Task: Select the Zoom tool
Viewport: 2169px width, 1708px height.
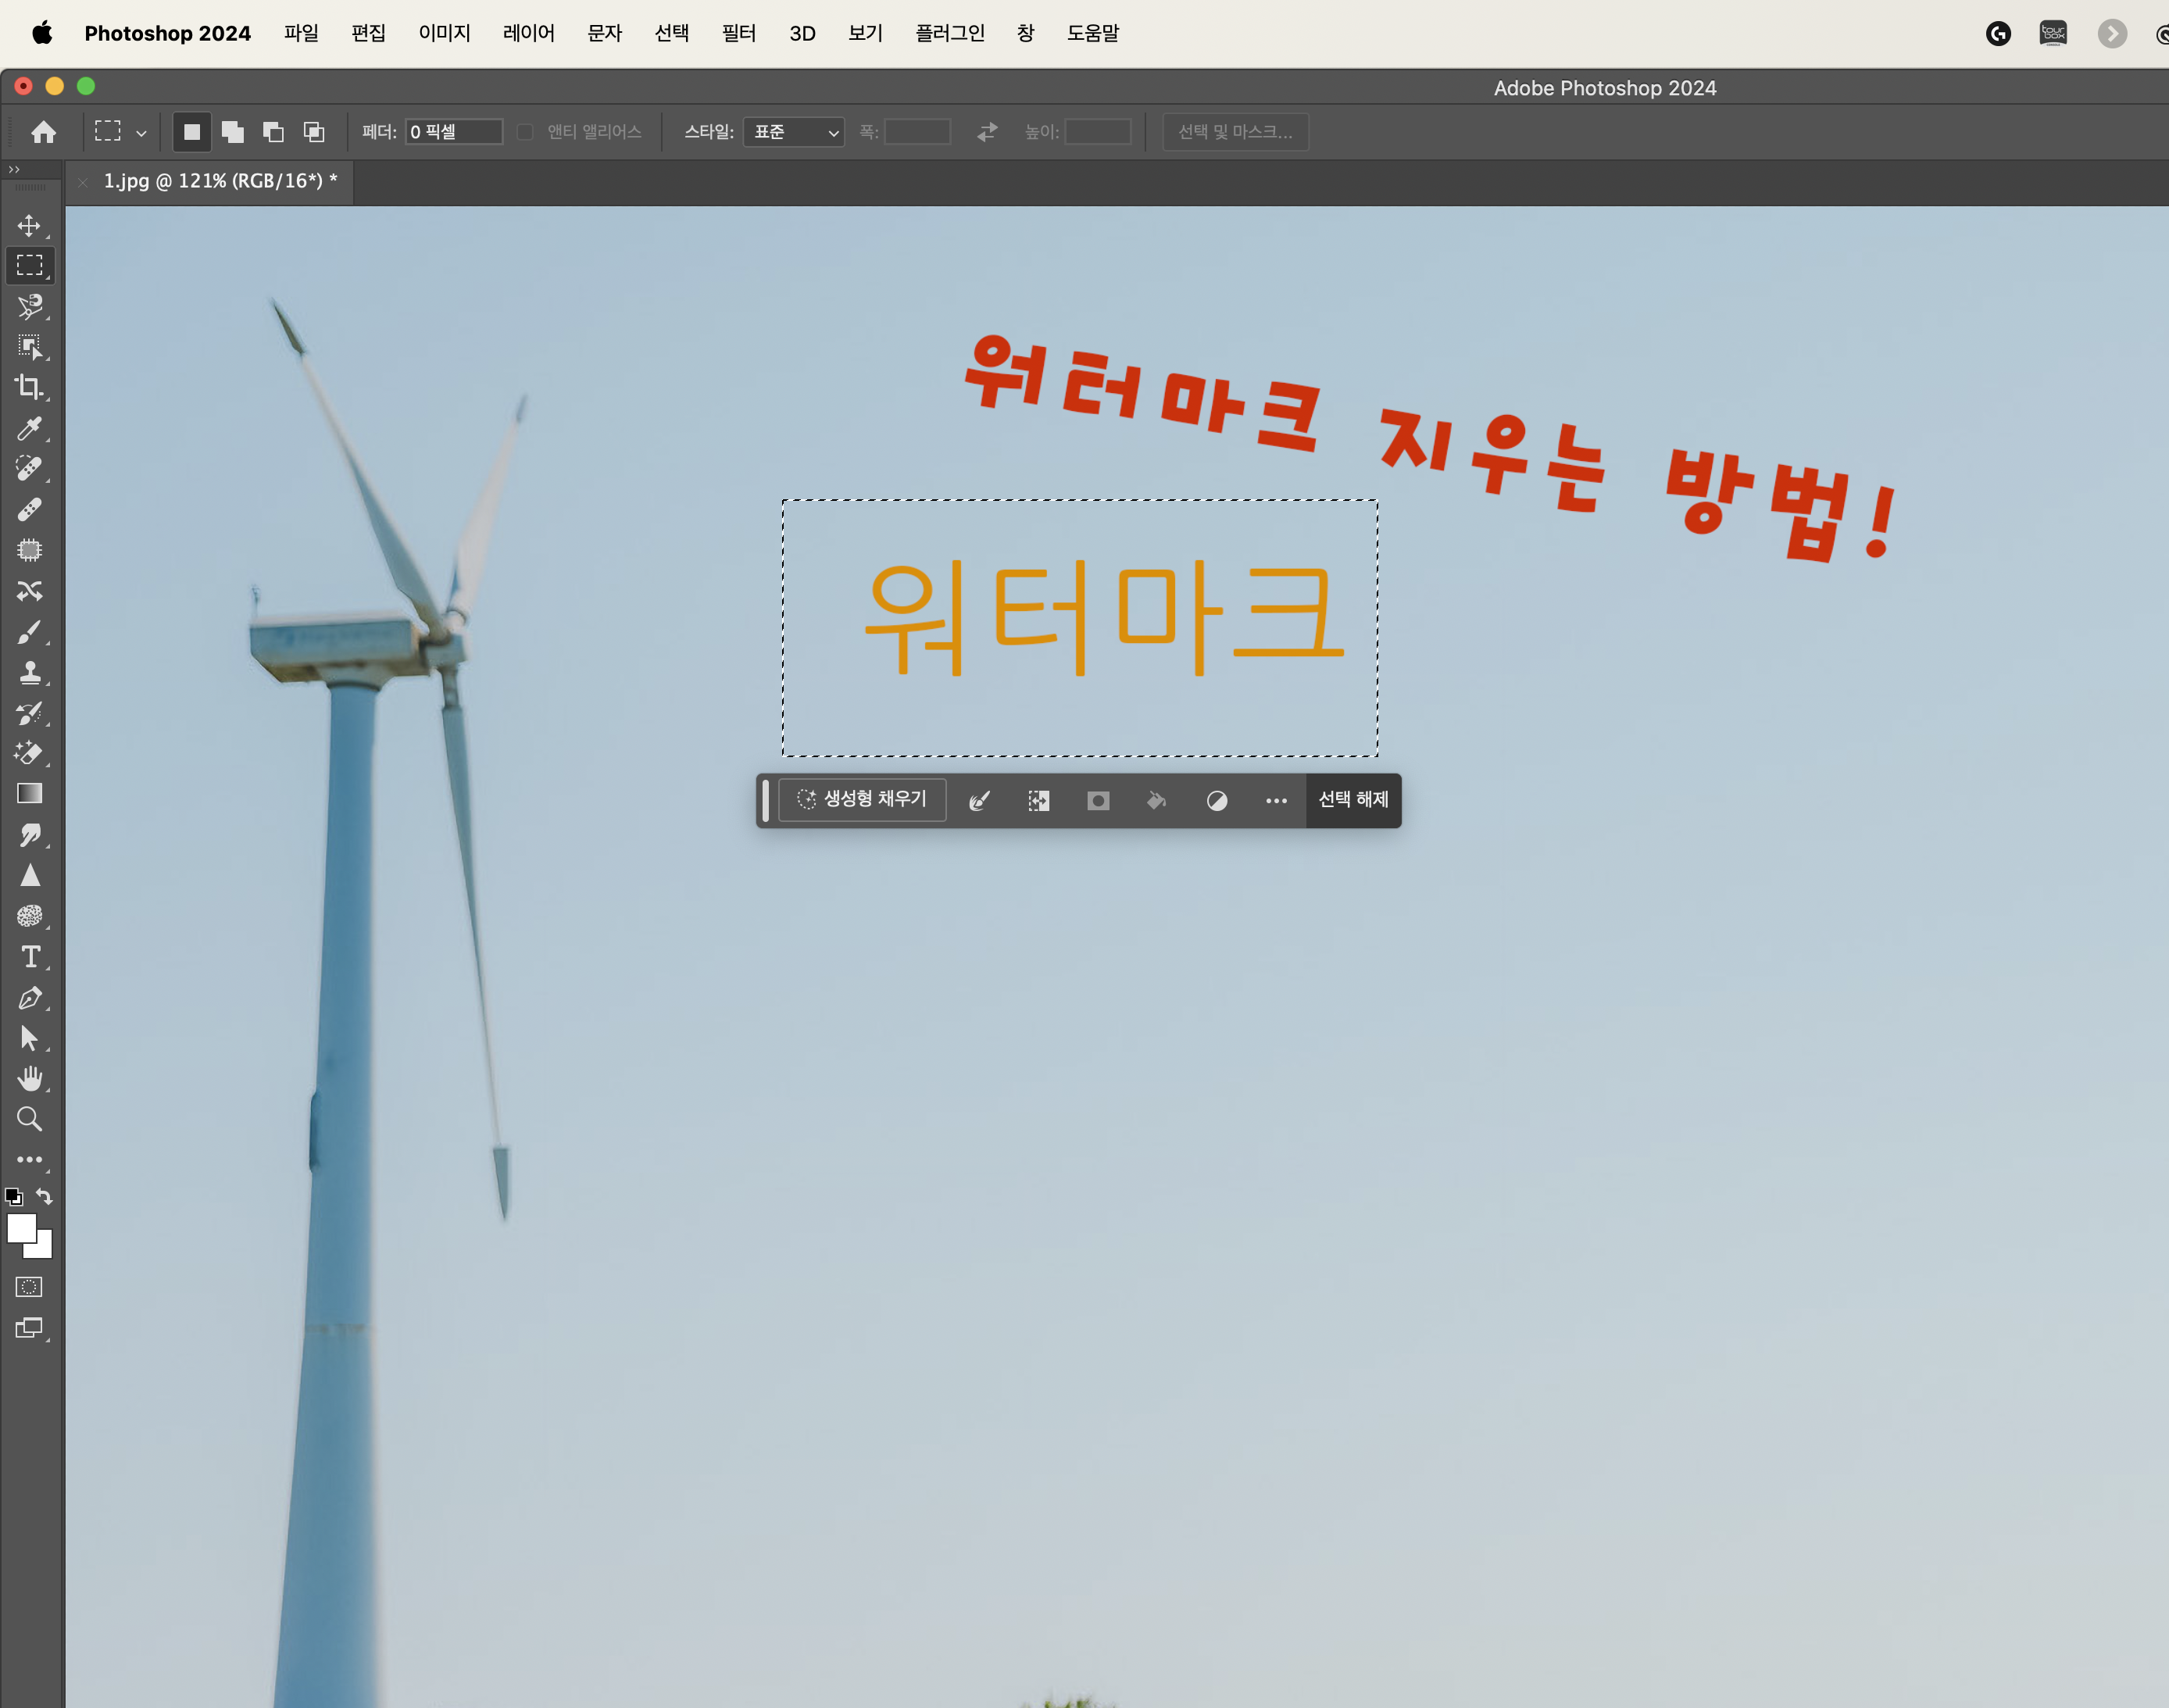Action: point(29,1119)
